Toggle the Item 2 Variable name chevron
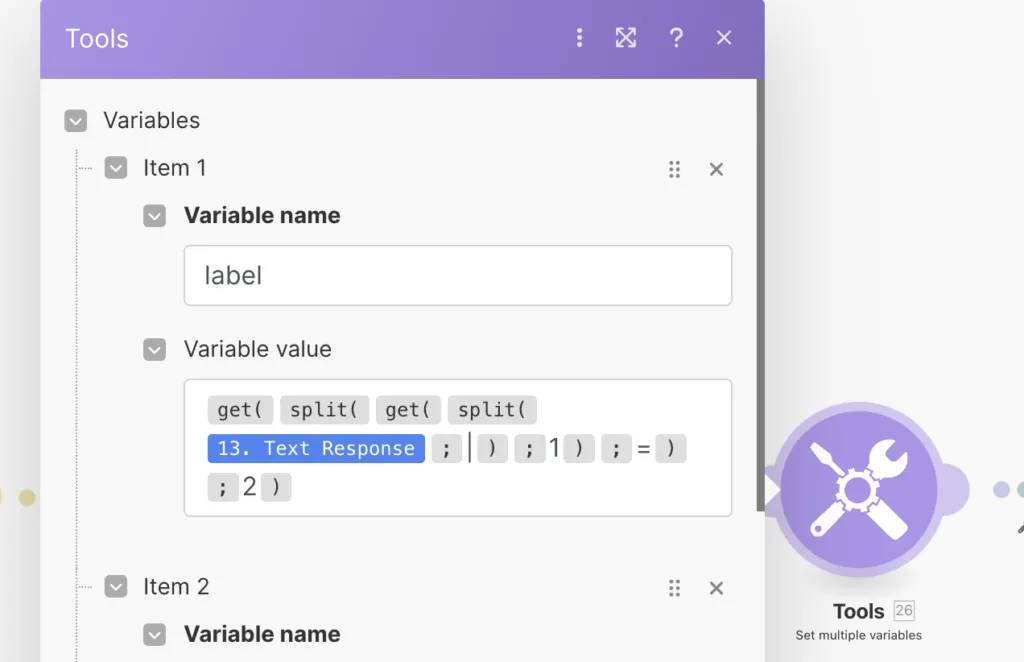 (x=154, y=635)
